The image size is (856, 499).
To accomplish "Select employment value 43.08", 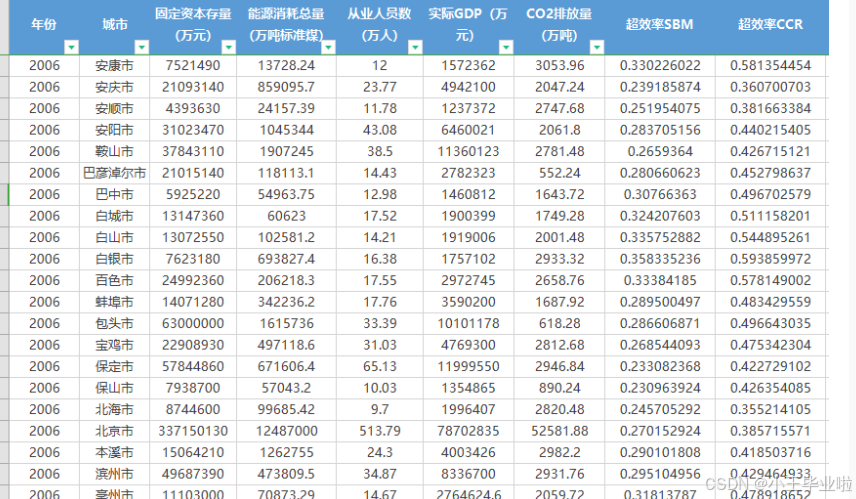I will coord(380,130).
